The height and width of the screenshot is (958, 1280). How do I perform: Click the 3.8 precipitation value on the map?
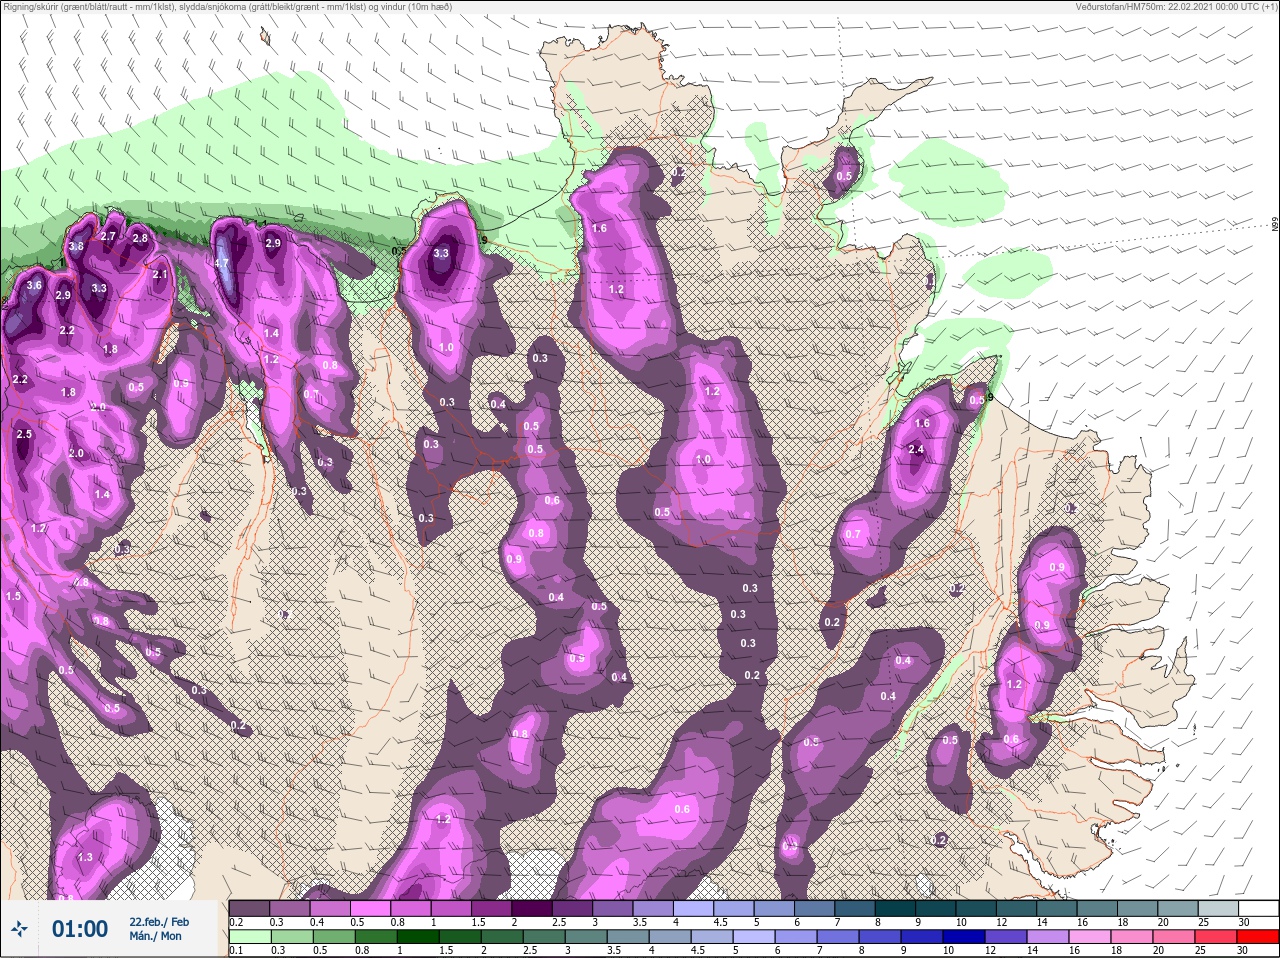click(x=76, y=247)
